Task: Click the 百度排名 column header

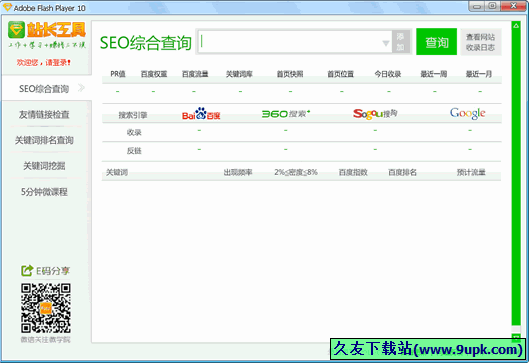Action: click(x=402, y=172)
